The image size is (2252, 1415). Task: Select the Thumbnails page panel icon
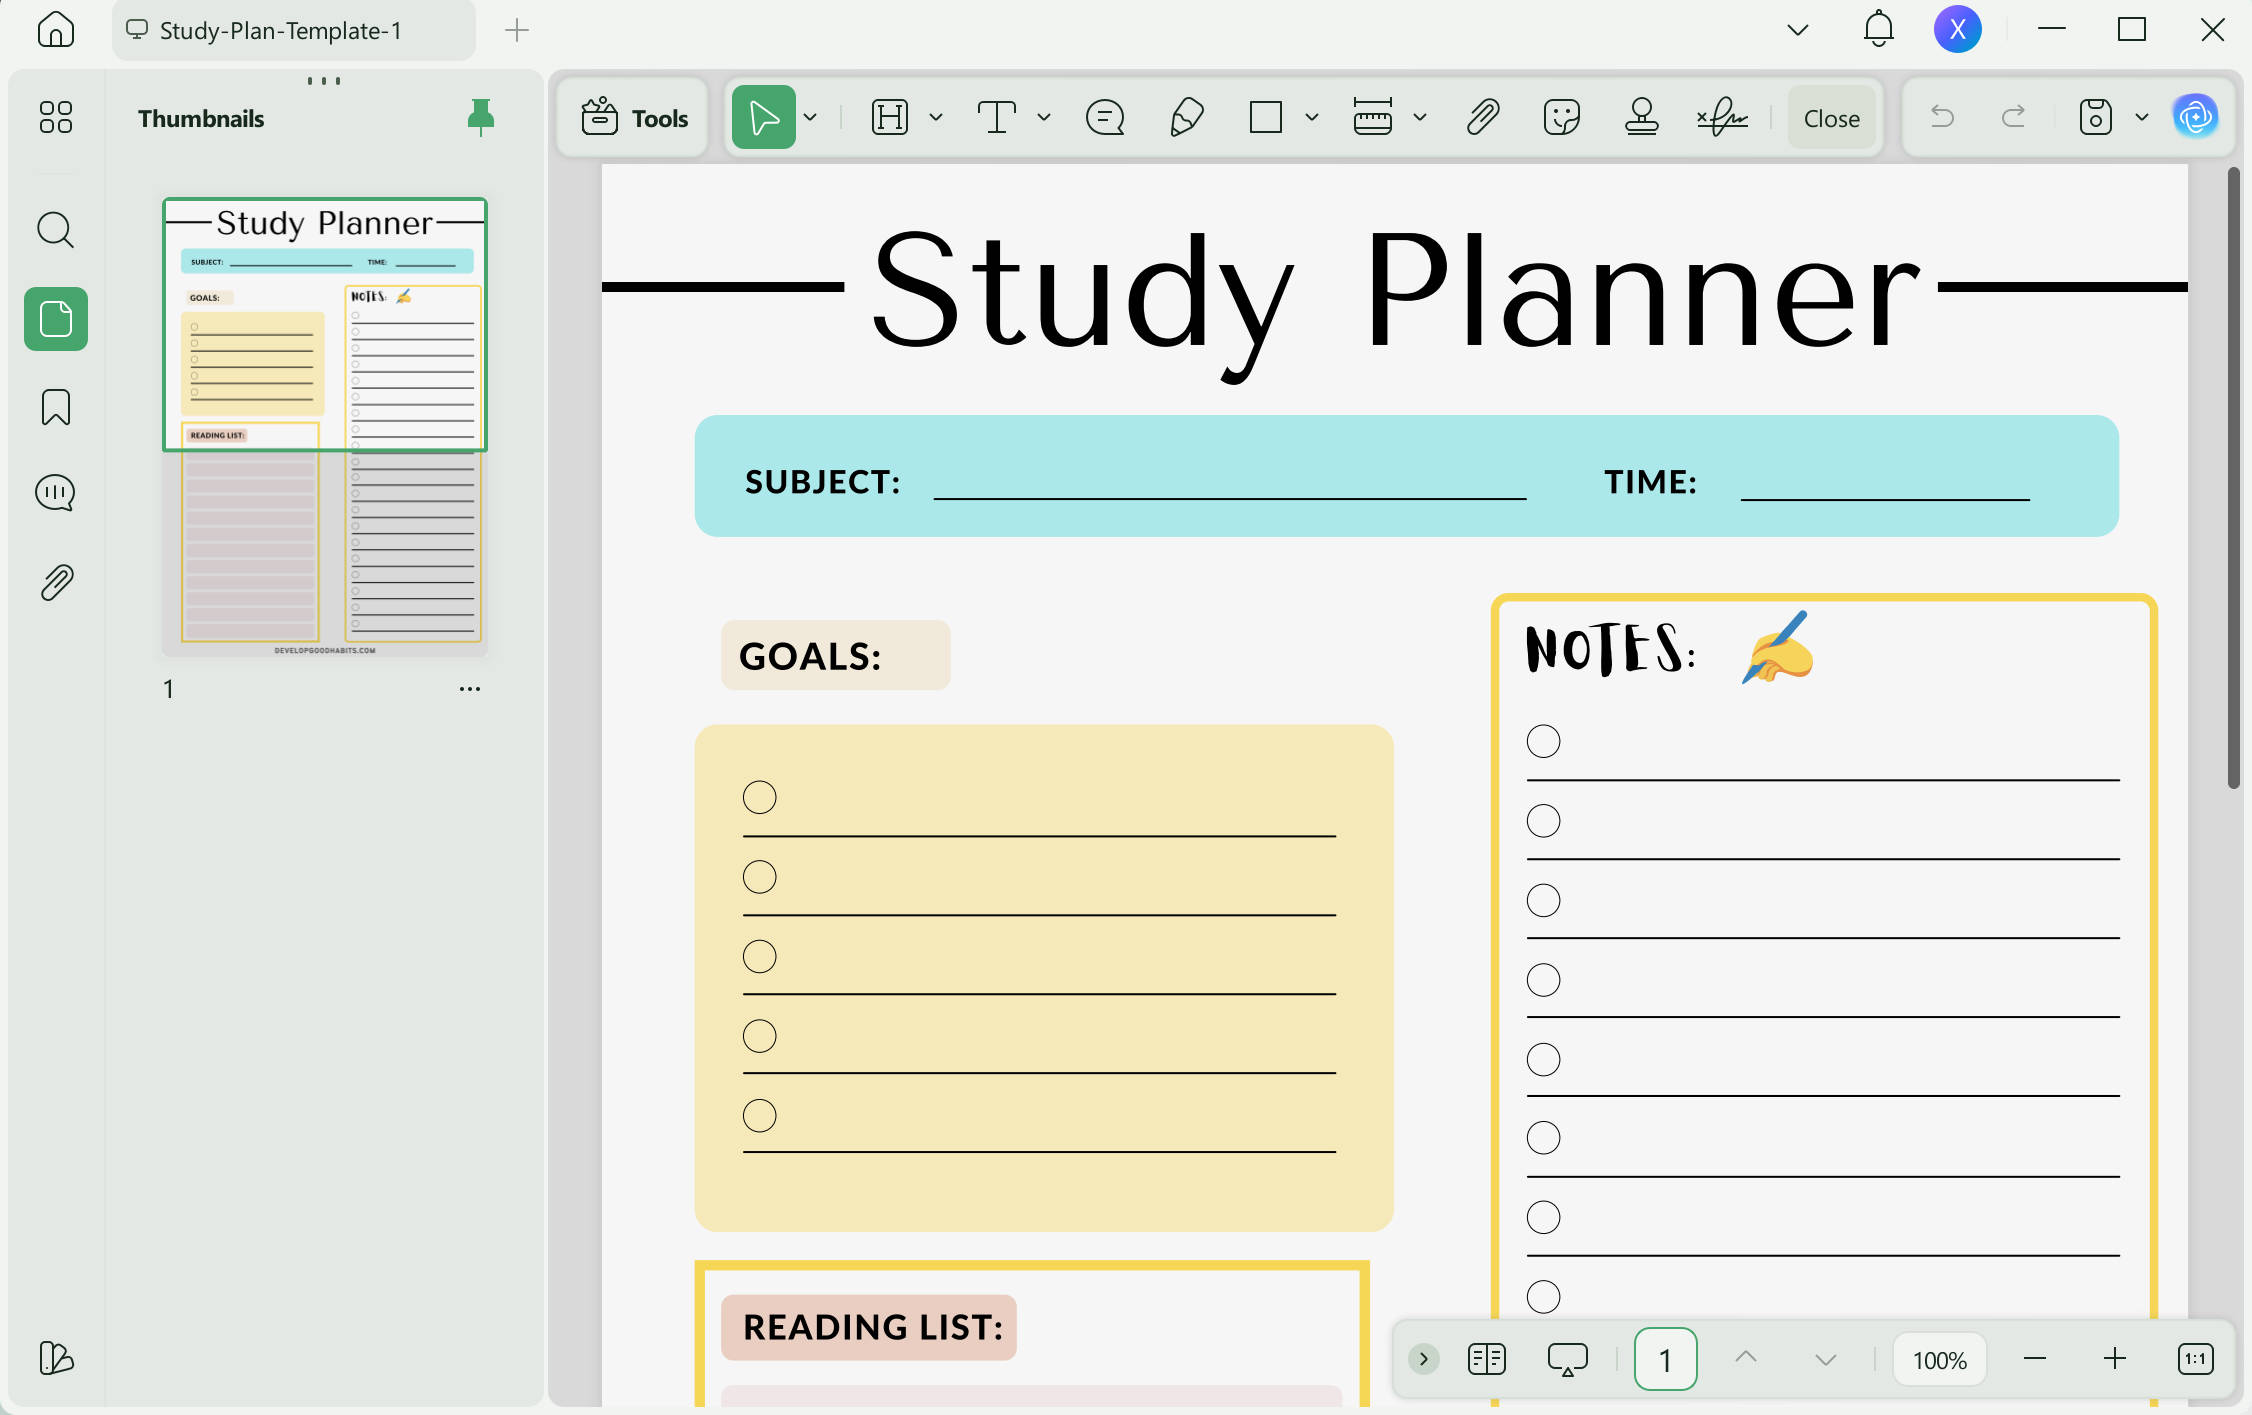[56, 319]
